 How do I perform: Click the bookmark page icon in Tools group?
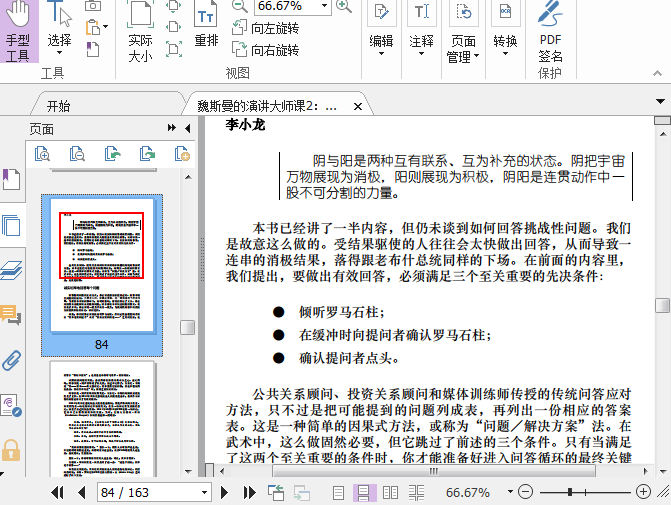93,49
